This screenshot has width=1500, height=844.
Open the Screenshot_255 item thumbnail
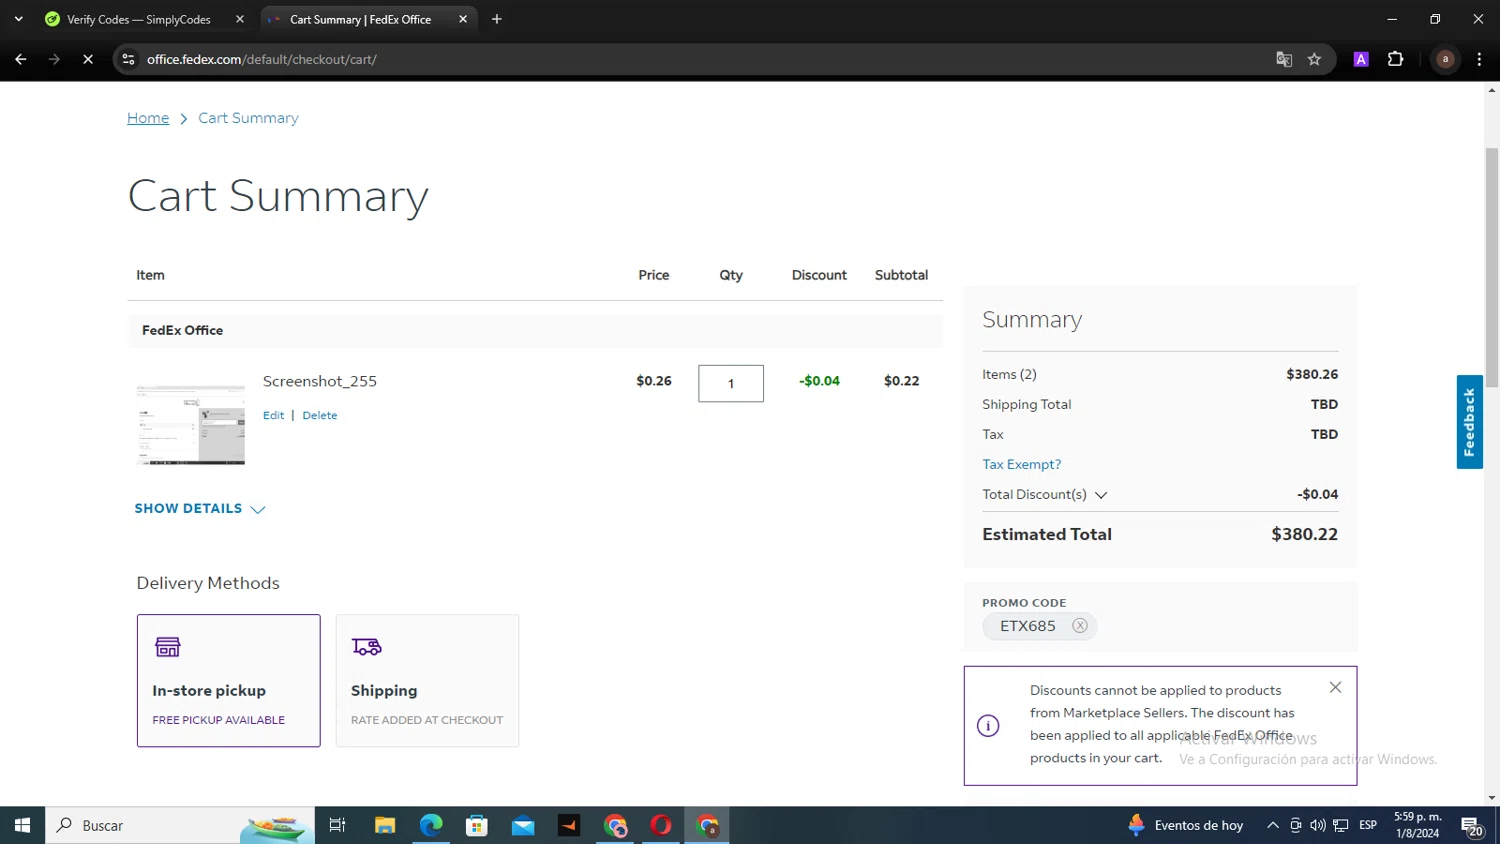coord(191,425)
